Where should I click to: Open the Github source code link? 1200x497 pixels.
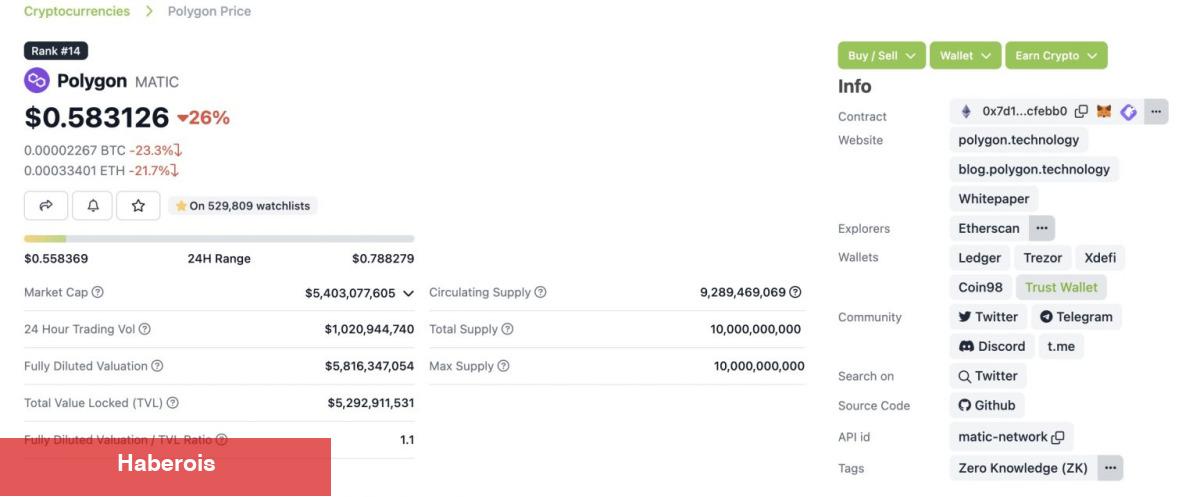[x=987, y=405]
